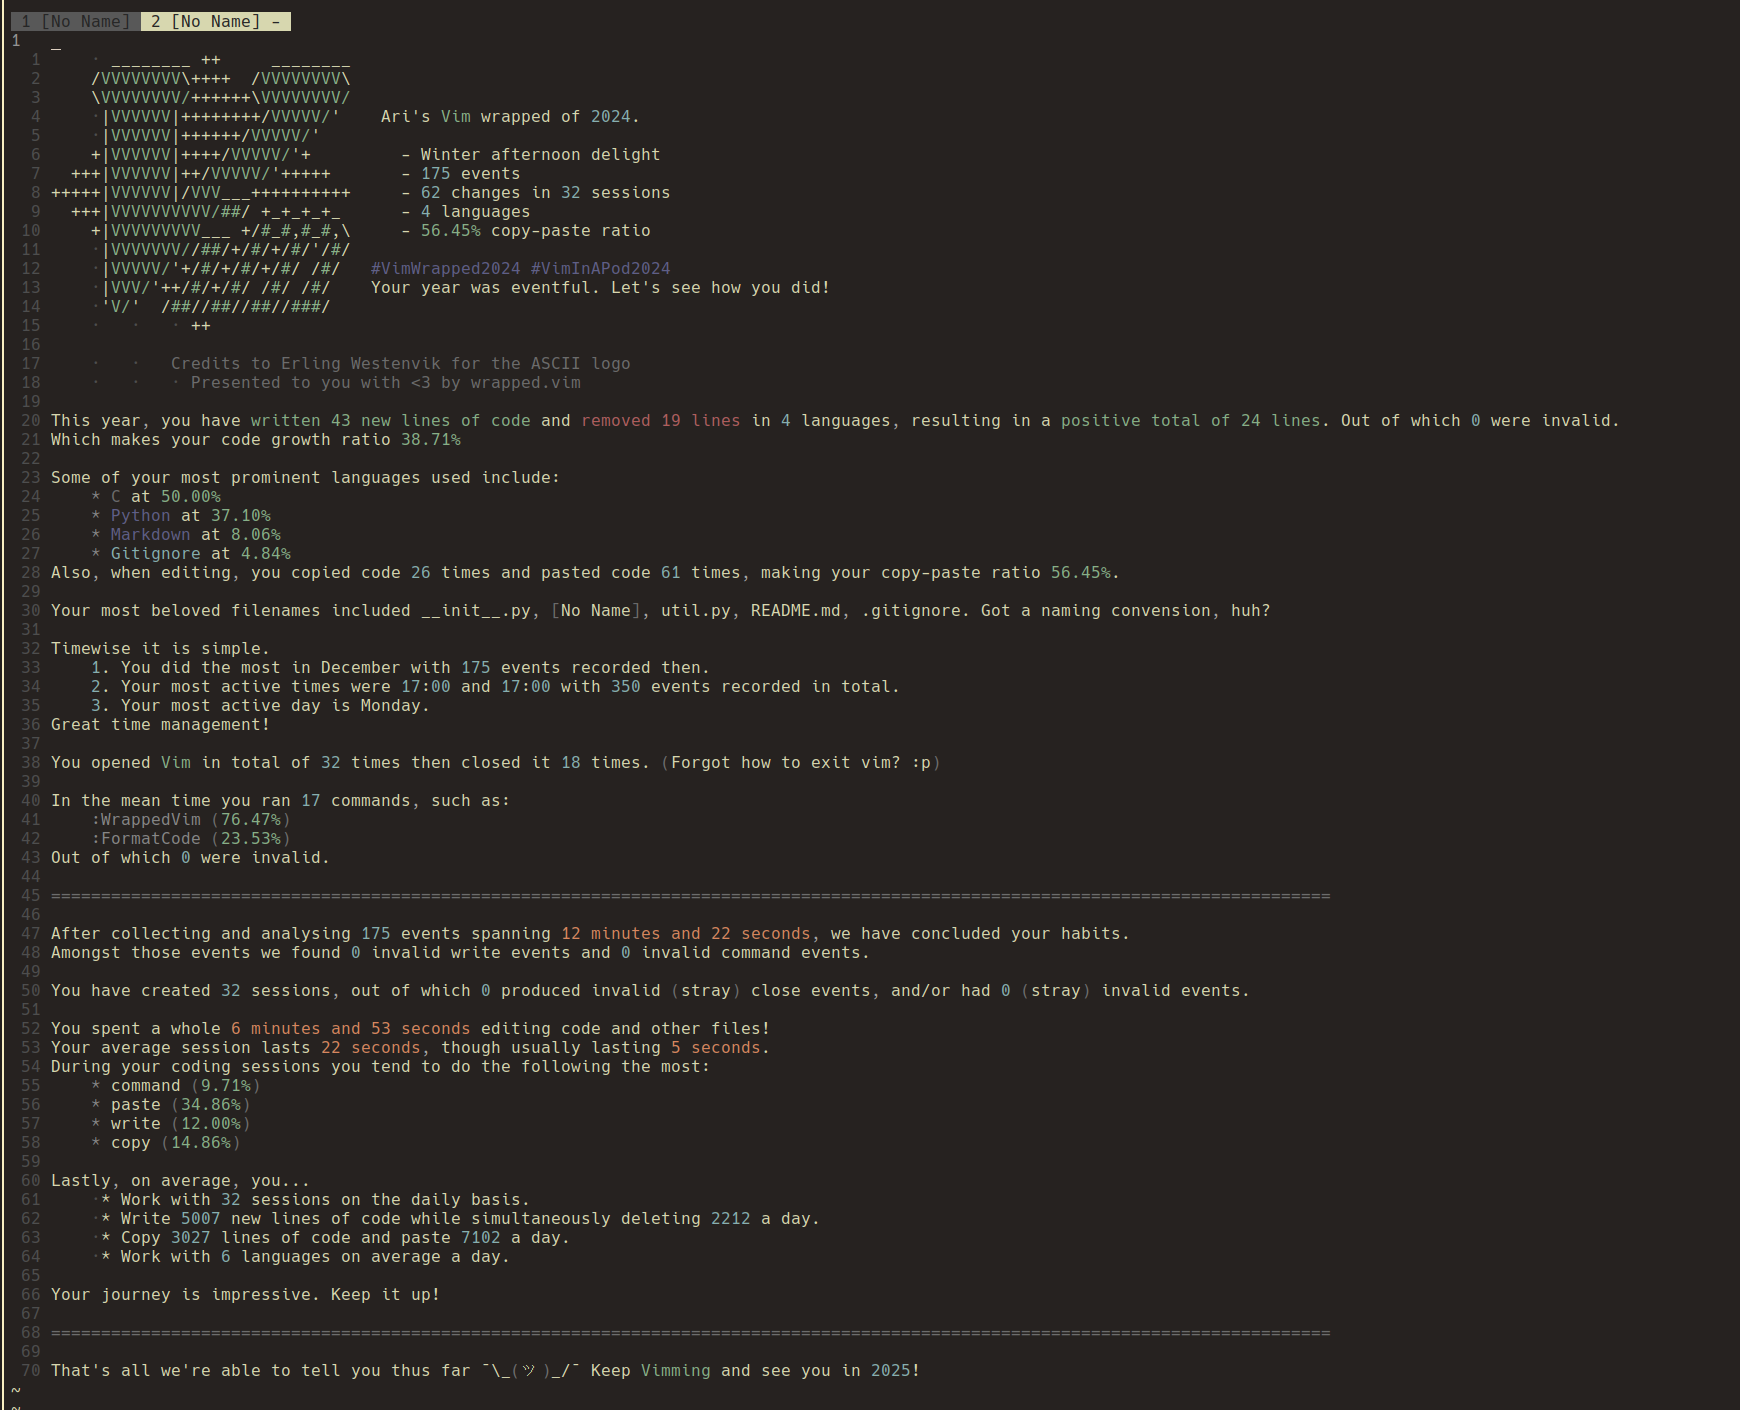Click "Keep Vimming and see you in 2025!"

(x=755, y=1370)
